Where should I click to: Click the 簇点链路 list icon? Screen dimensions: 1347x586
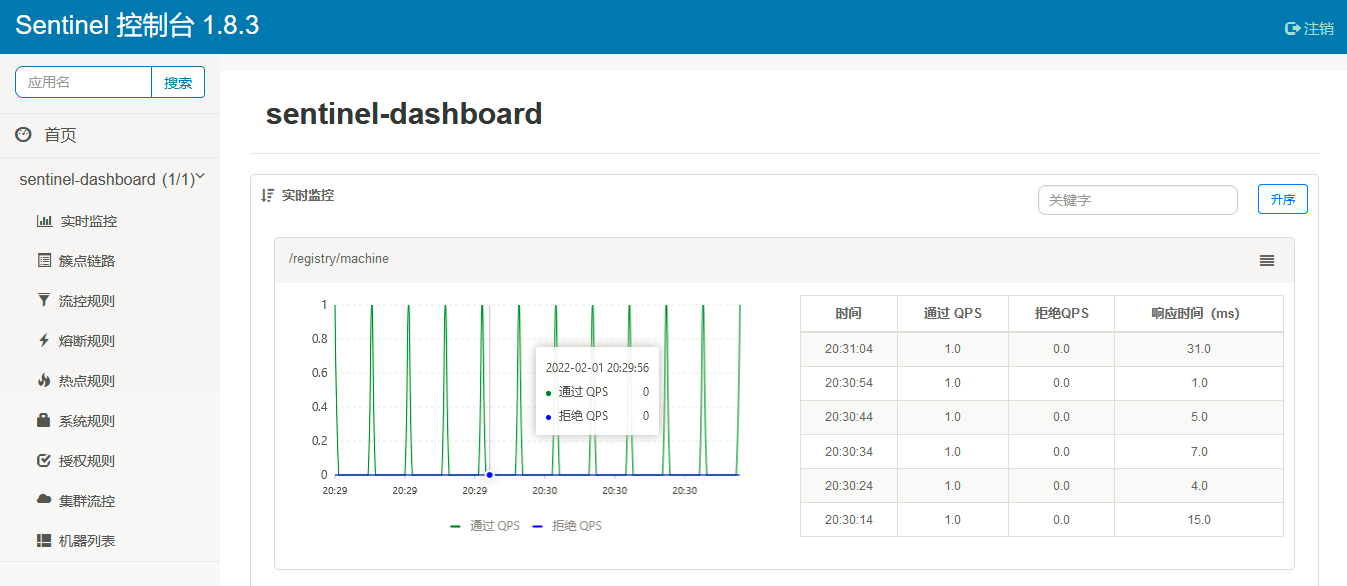[x=44, y=260]
